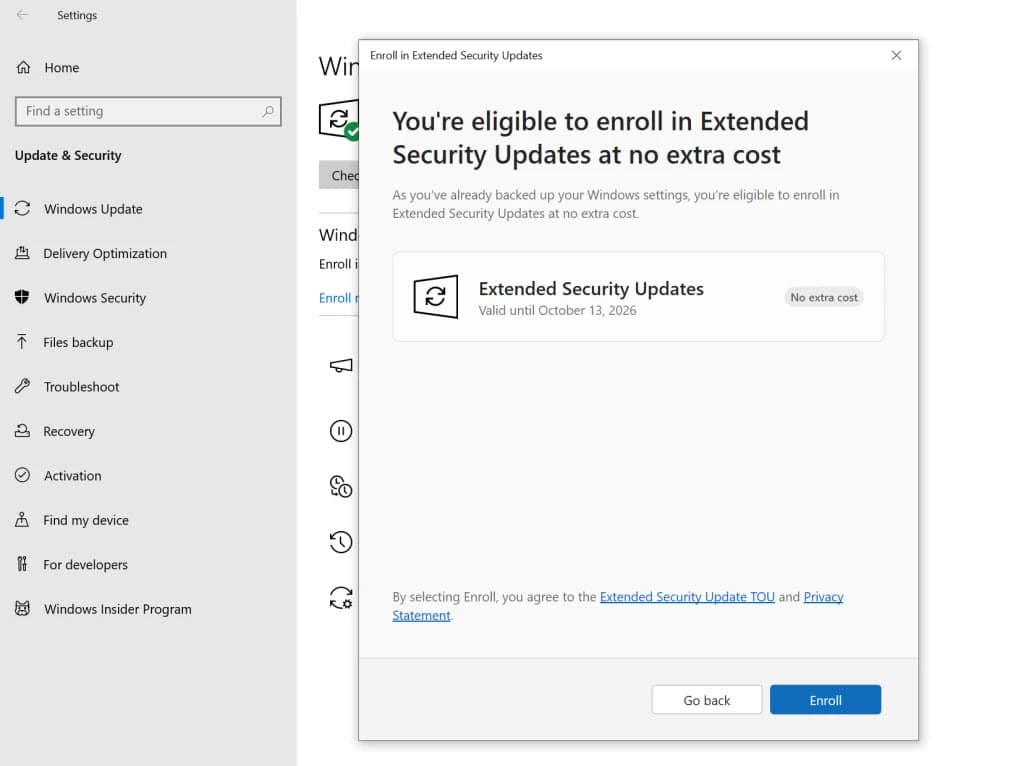Close the Enroll in Extended Security Updates dialog
1023x766 pixels.
click(896, 56)
